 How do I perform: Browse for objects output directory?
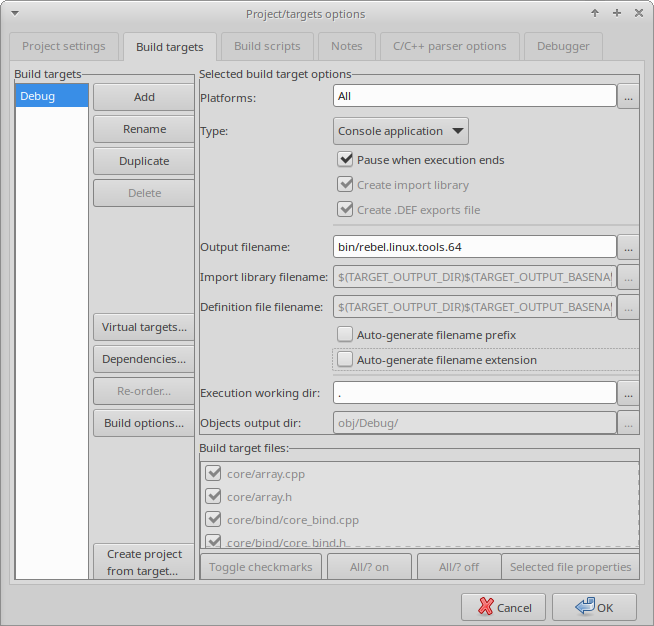point(628,423)
